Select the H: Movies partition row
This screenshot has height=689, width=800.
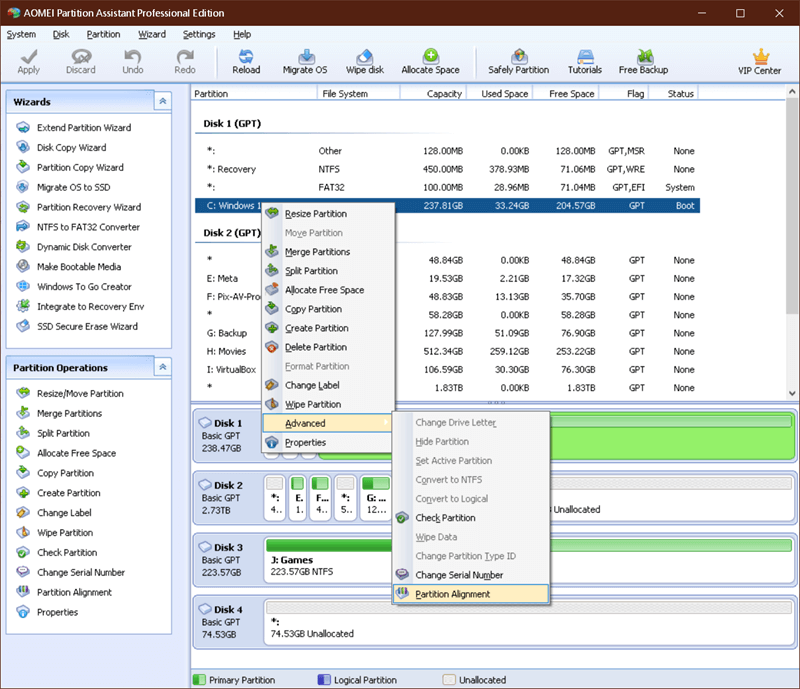coord(447,352)
